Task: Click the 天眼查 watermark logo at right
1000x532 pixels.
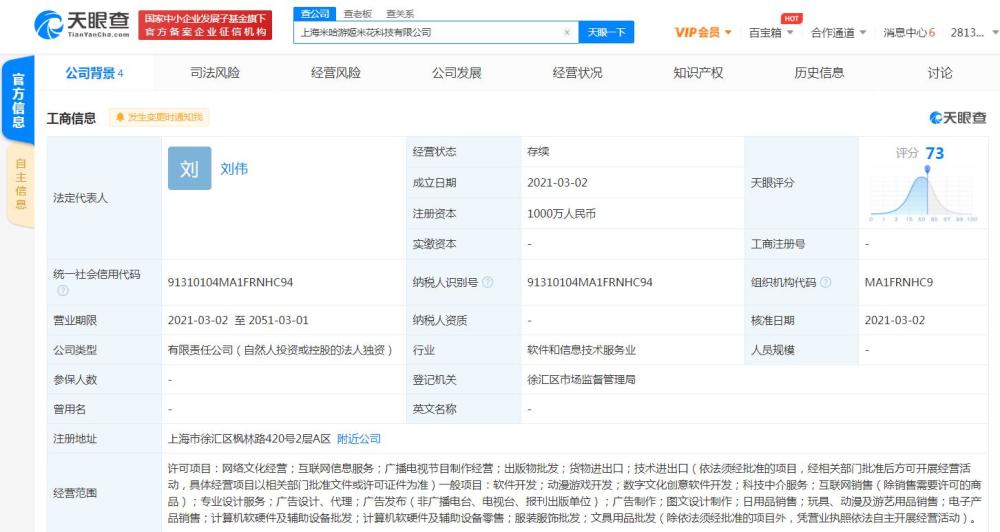Action: [958, 118]
